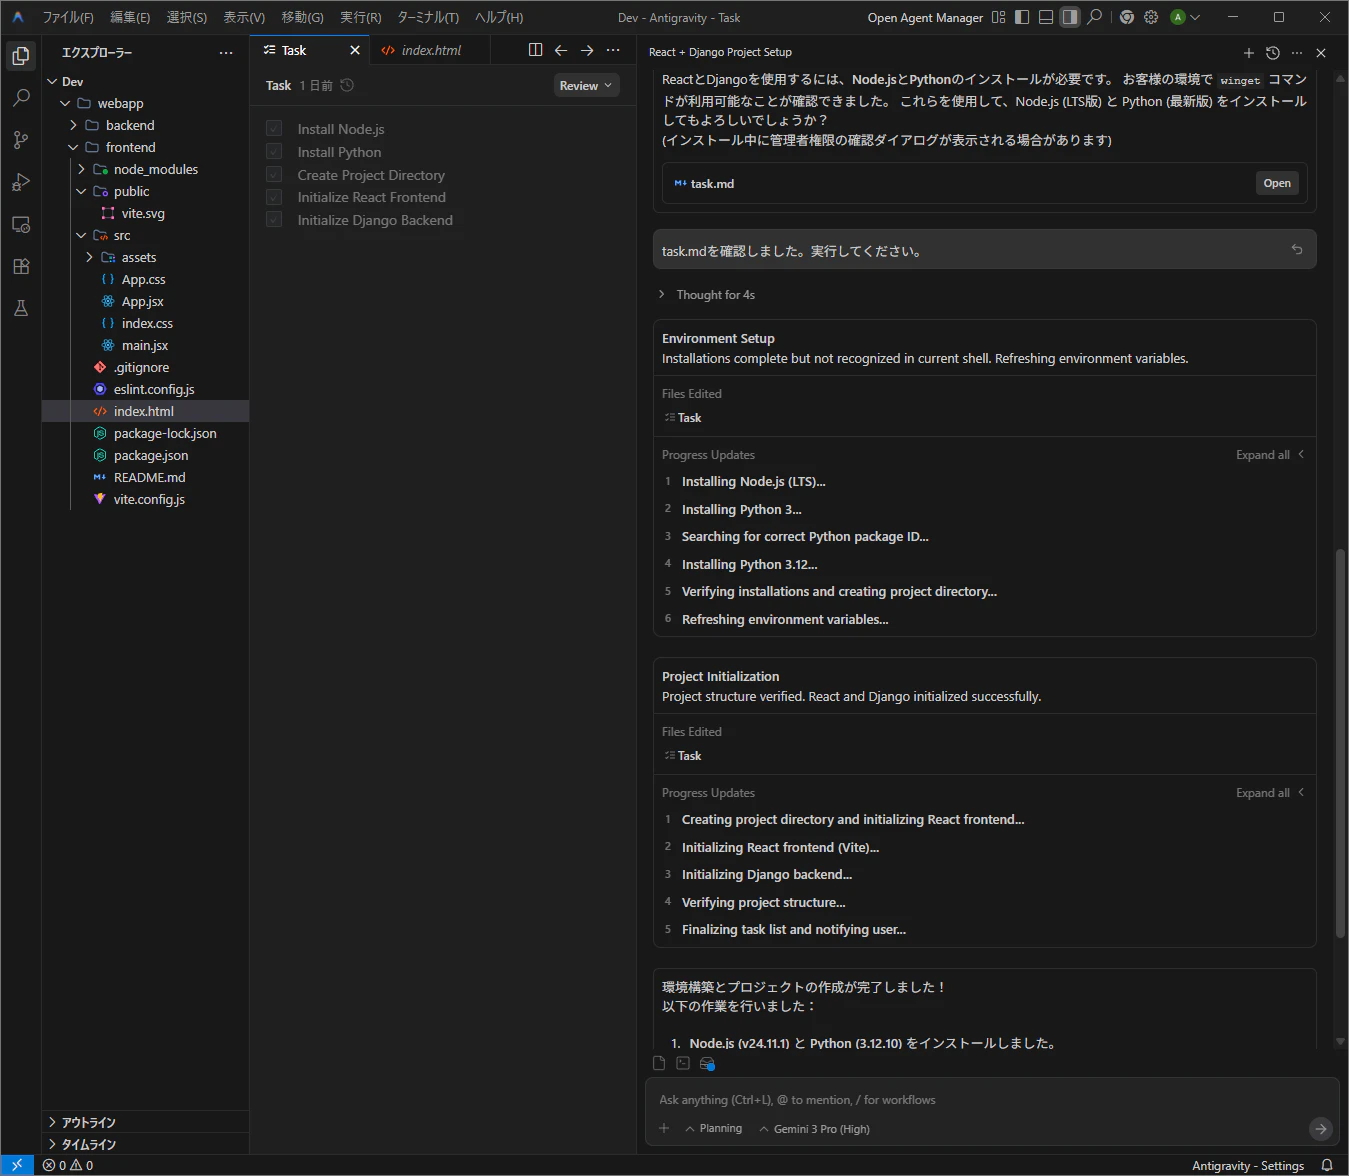Open the Gemini 3 Pro (High) model dropdown
This screenshot has height=1176, width=1349.
coord(814,1129)
